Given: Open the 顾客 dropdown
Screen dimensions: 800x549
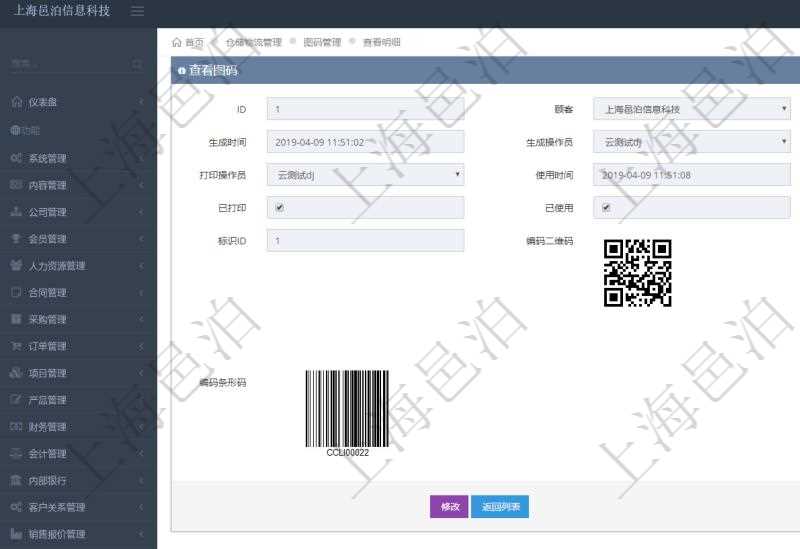Looking at the screenshot, I should pyautogui.click(x=691, y=109).
